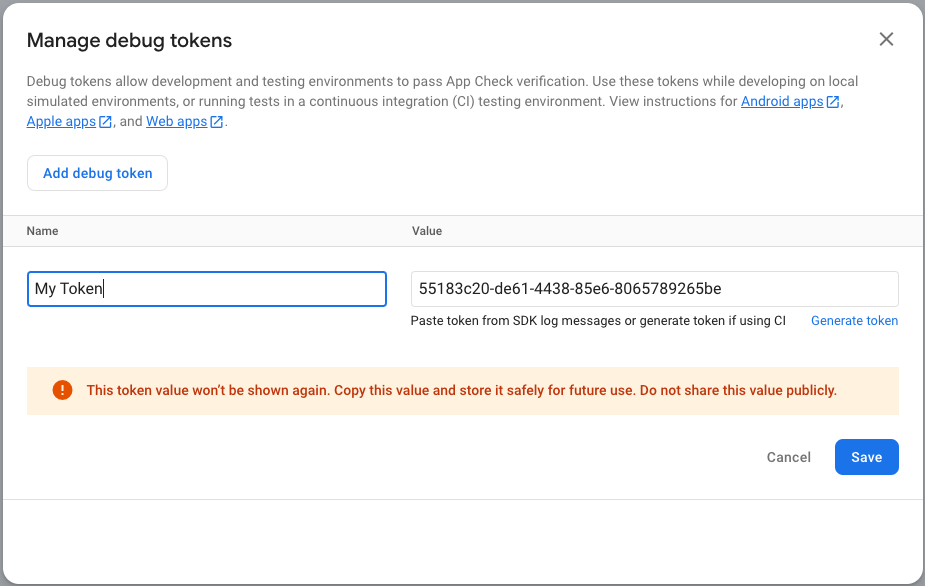Open the Web apps instructions link
The height and width of the screenshot is (586, 925).
[x=178, y=121]
